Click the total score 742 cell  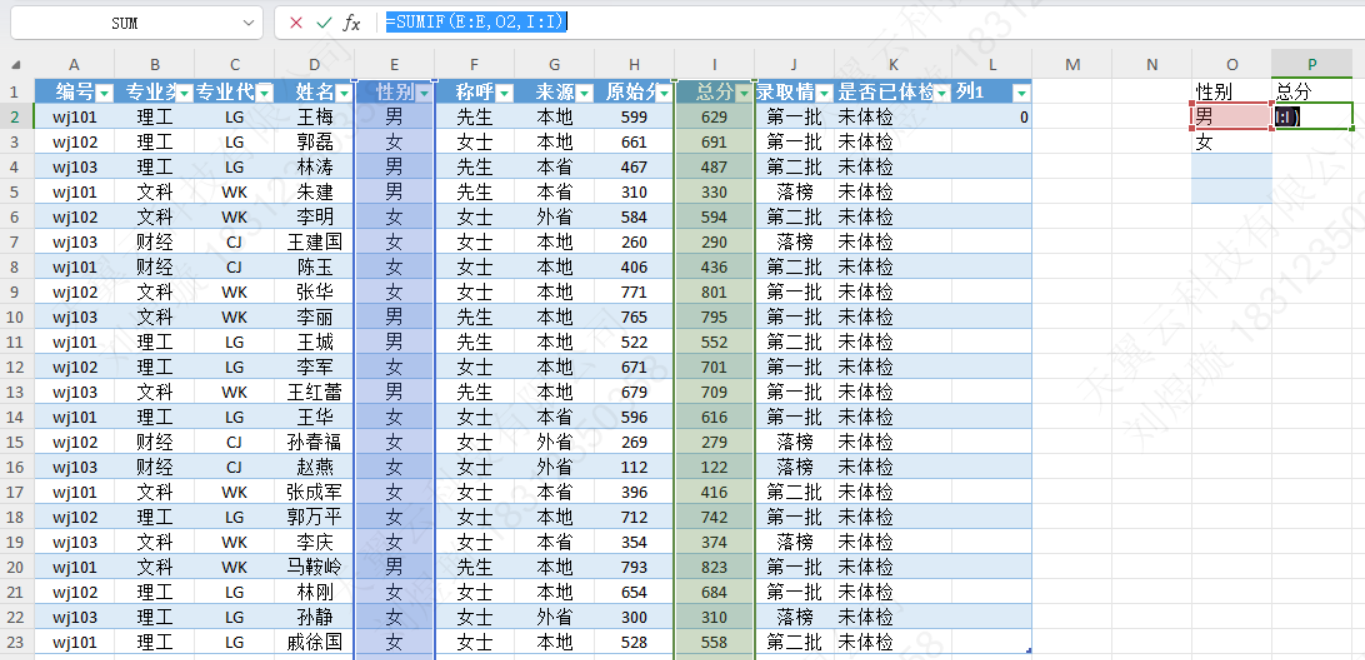(714, 517)
